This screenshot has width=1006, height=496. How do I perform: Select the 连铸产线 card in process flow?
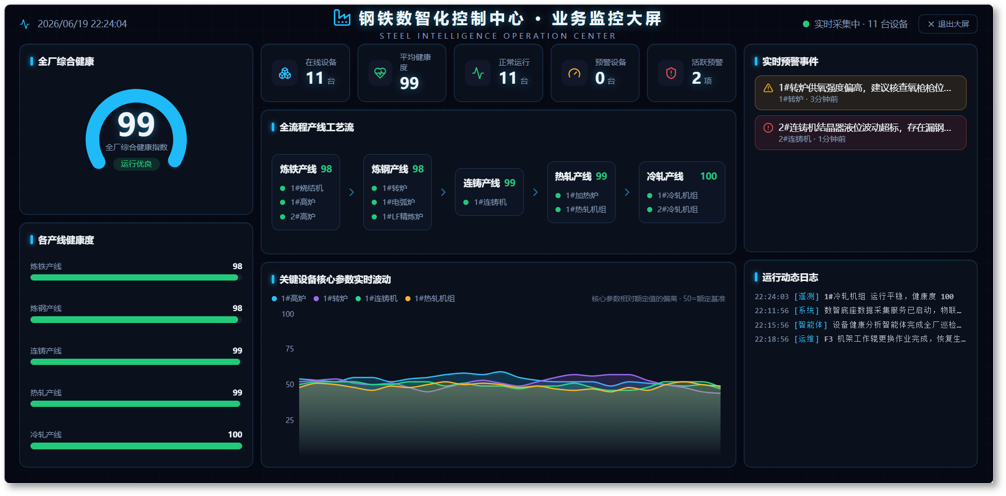[x=489, y=192]
